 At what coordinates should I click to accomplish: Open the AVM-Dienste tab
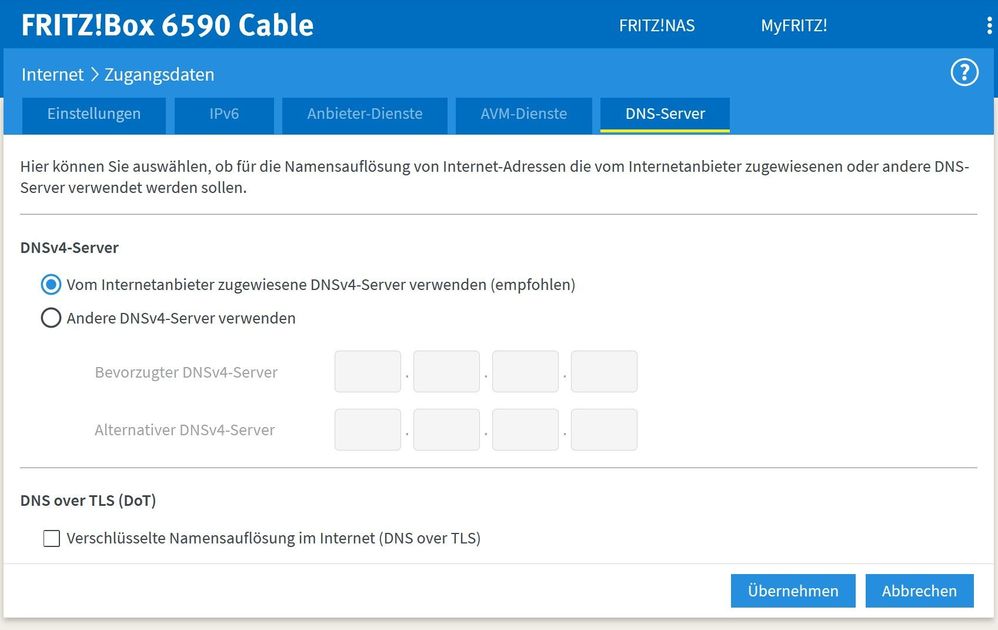[x=524, y=115]
